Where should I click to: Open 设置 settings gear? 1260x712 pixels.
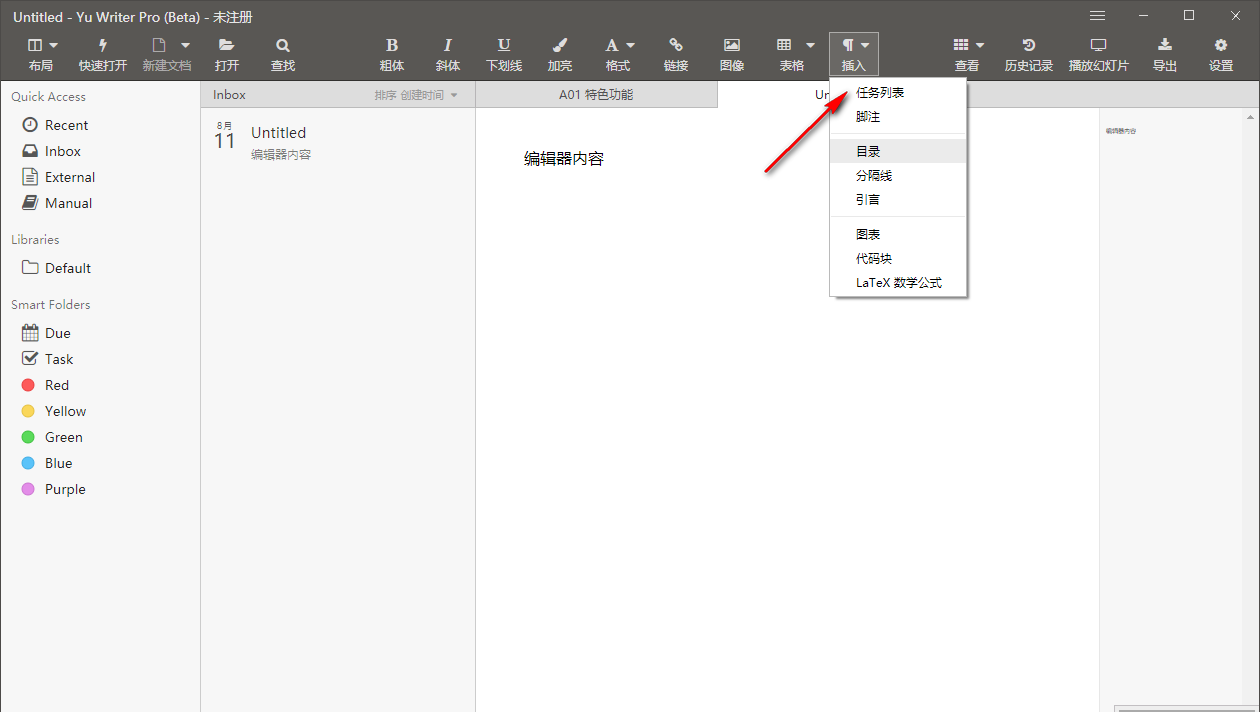[1221, 45]
